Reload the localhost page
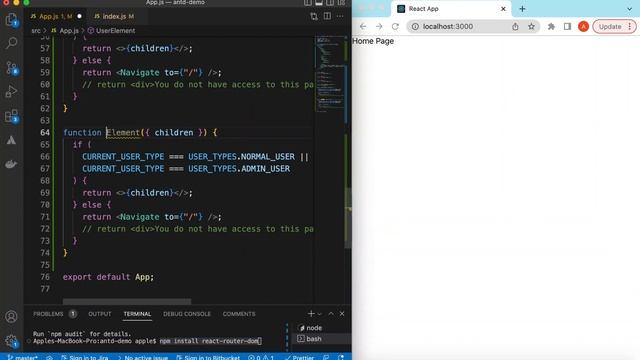 [395, 27]
